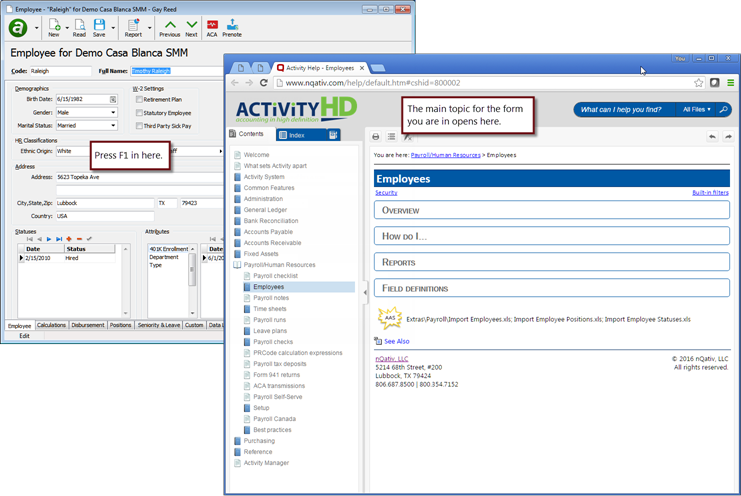Viewport: 741px width, 496px height.
Task: Click the Code input field
Action: coord(60,71)
